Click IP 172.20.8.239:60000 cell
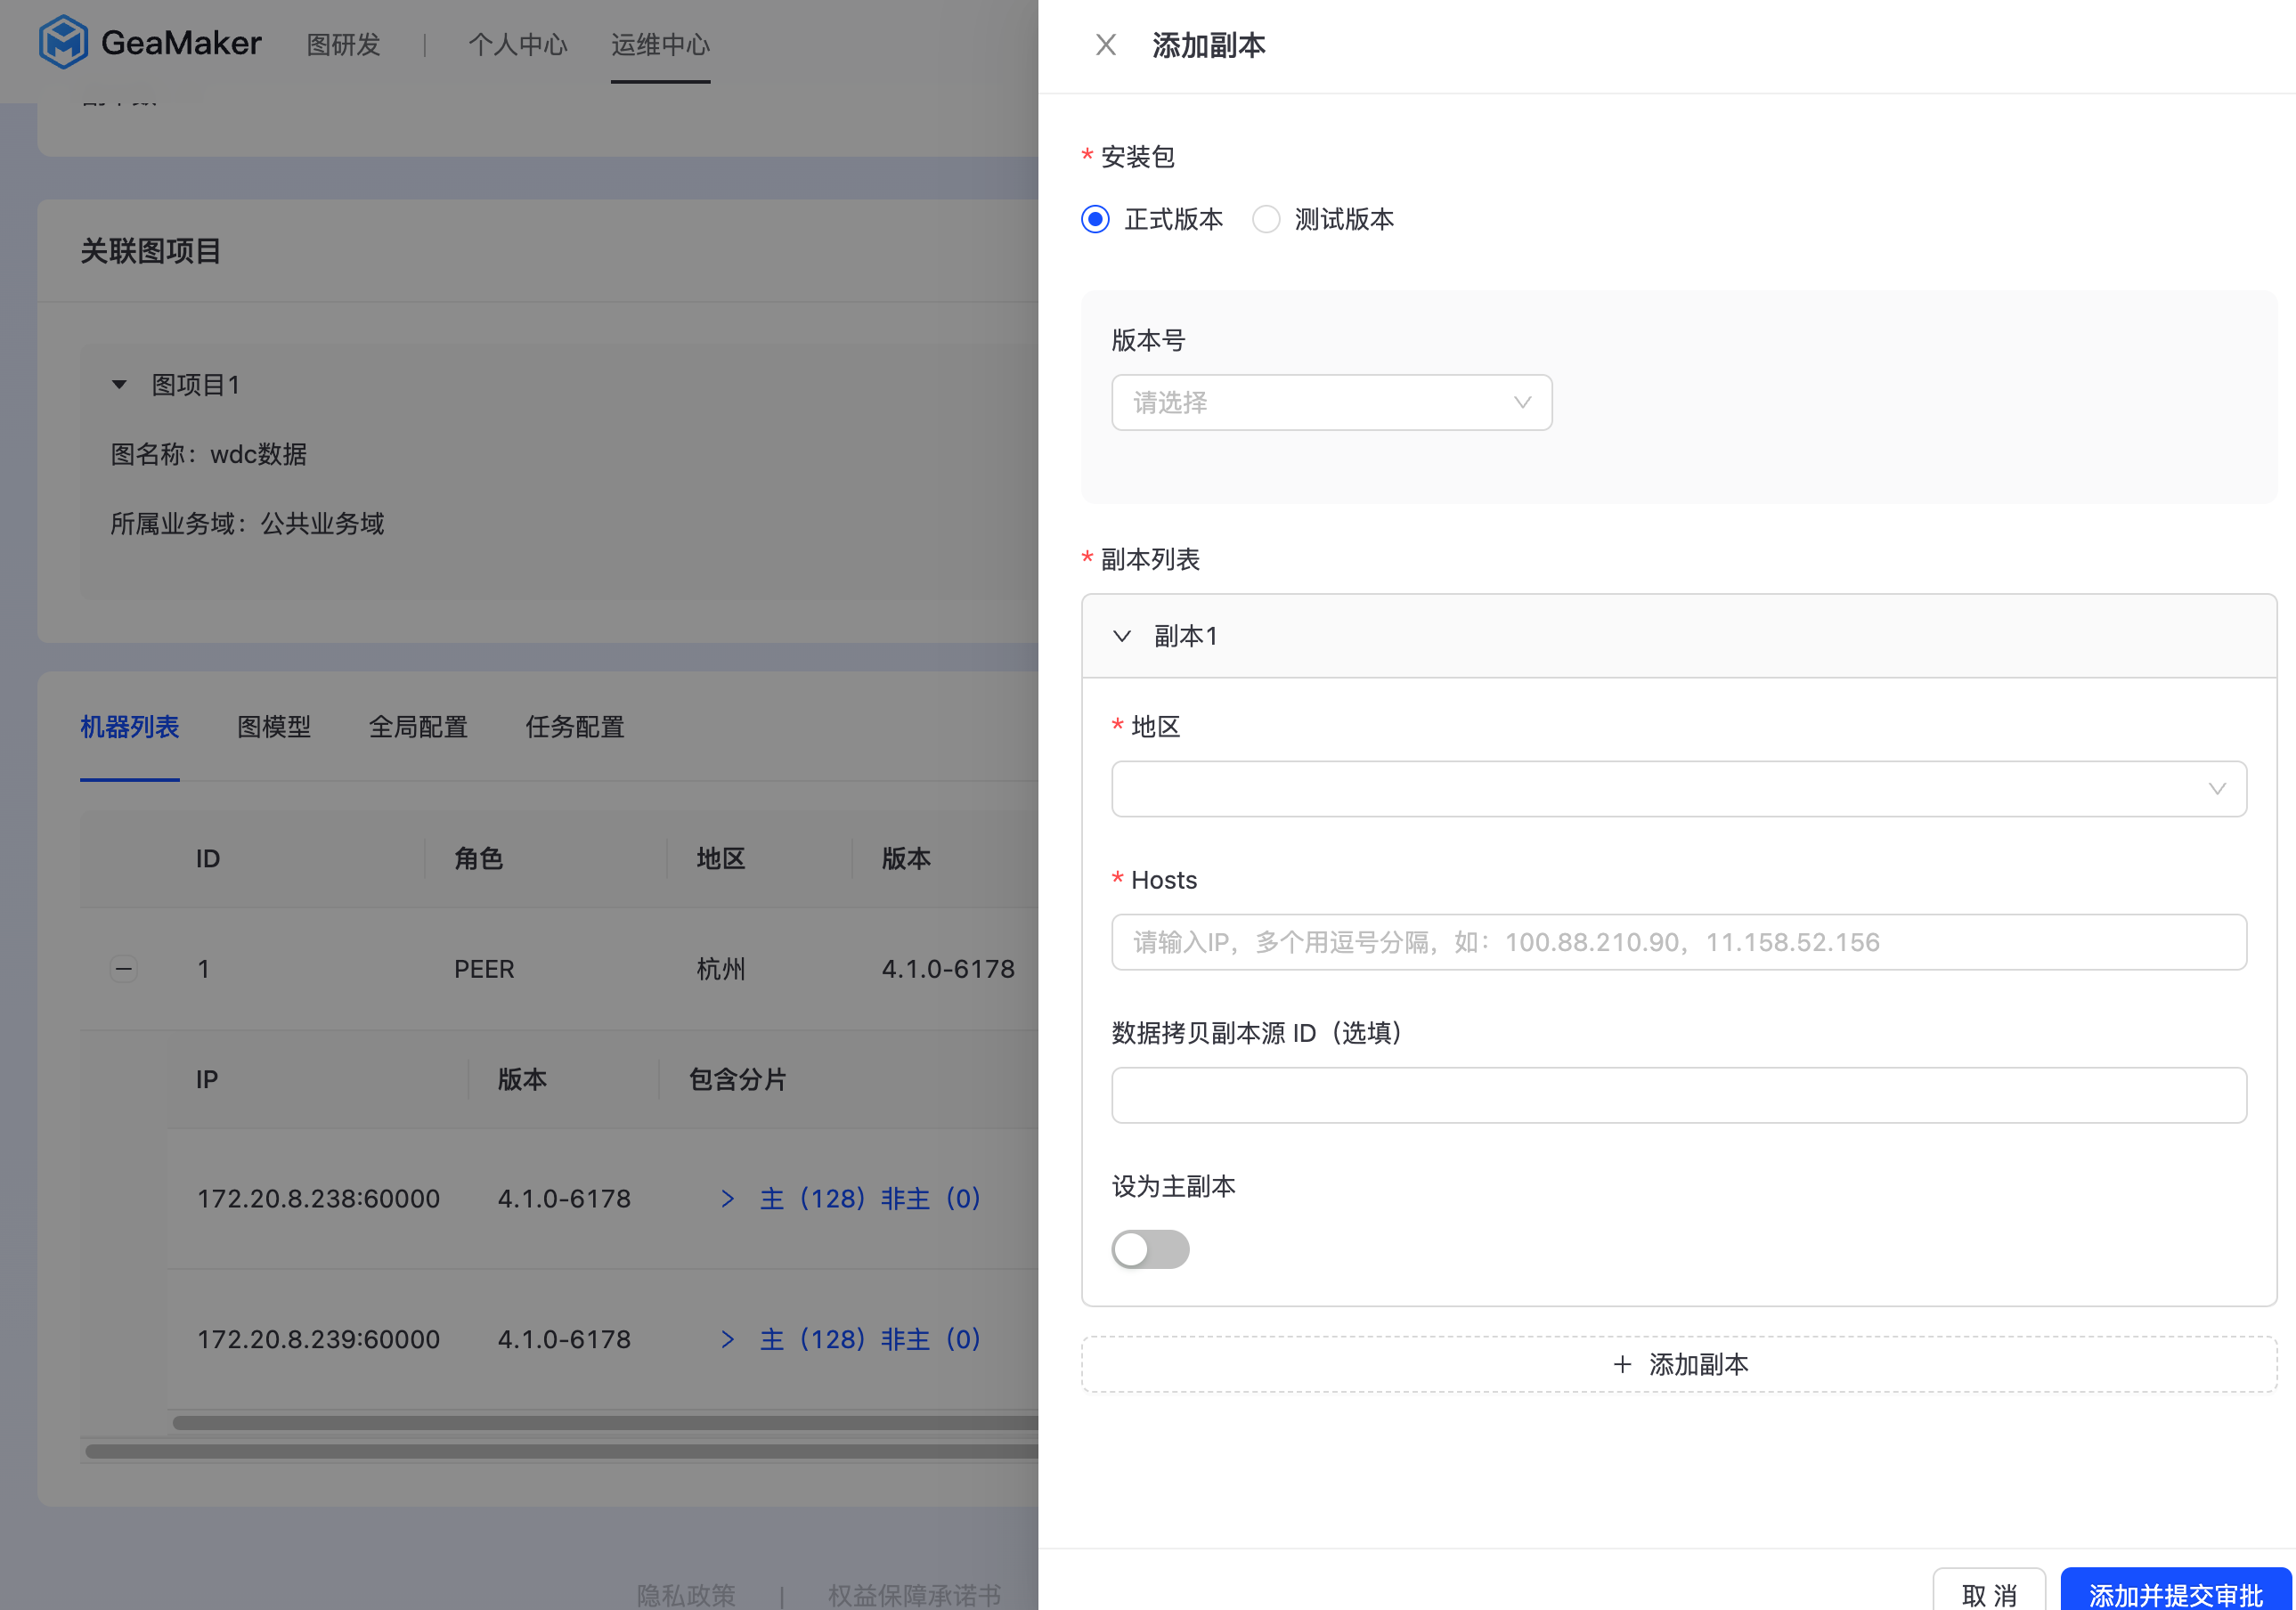The height and width of the screenshot is (1610, 2296). point(318,1340)
